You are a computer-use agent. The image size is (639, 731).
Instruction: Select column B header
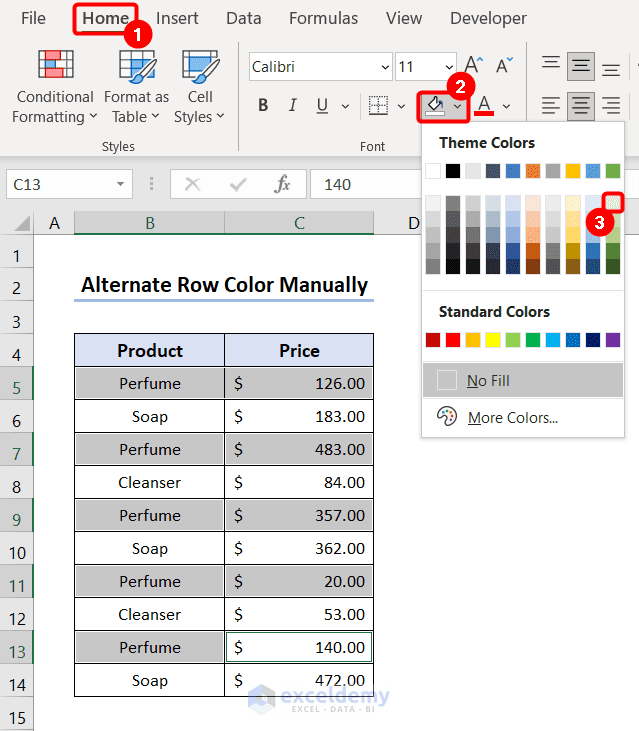(150, 223)
